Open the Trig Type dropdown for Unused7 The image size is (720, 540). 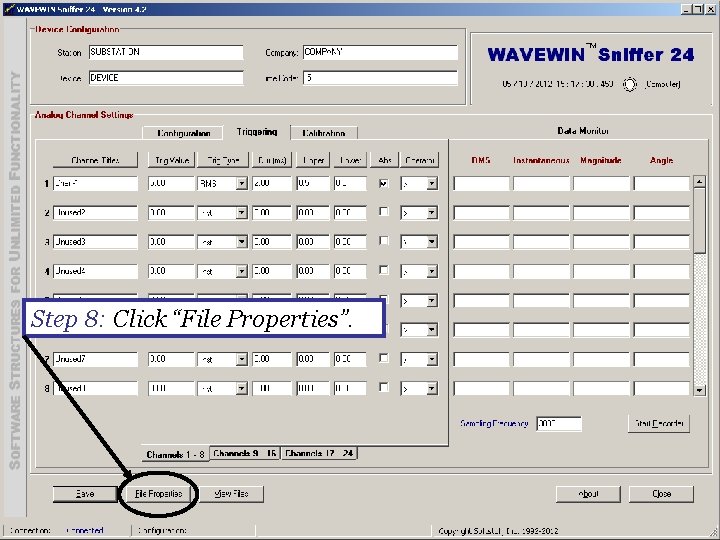[242, 359]
